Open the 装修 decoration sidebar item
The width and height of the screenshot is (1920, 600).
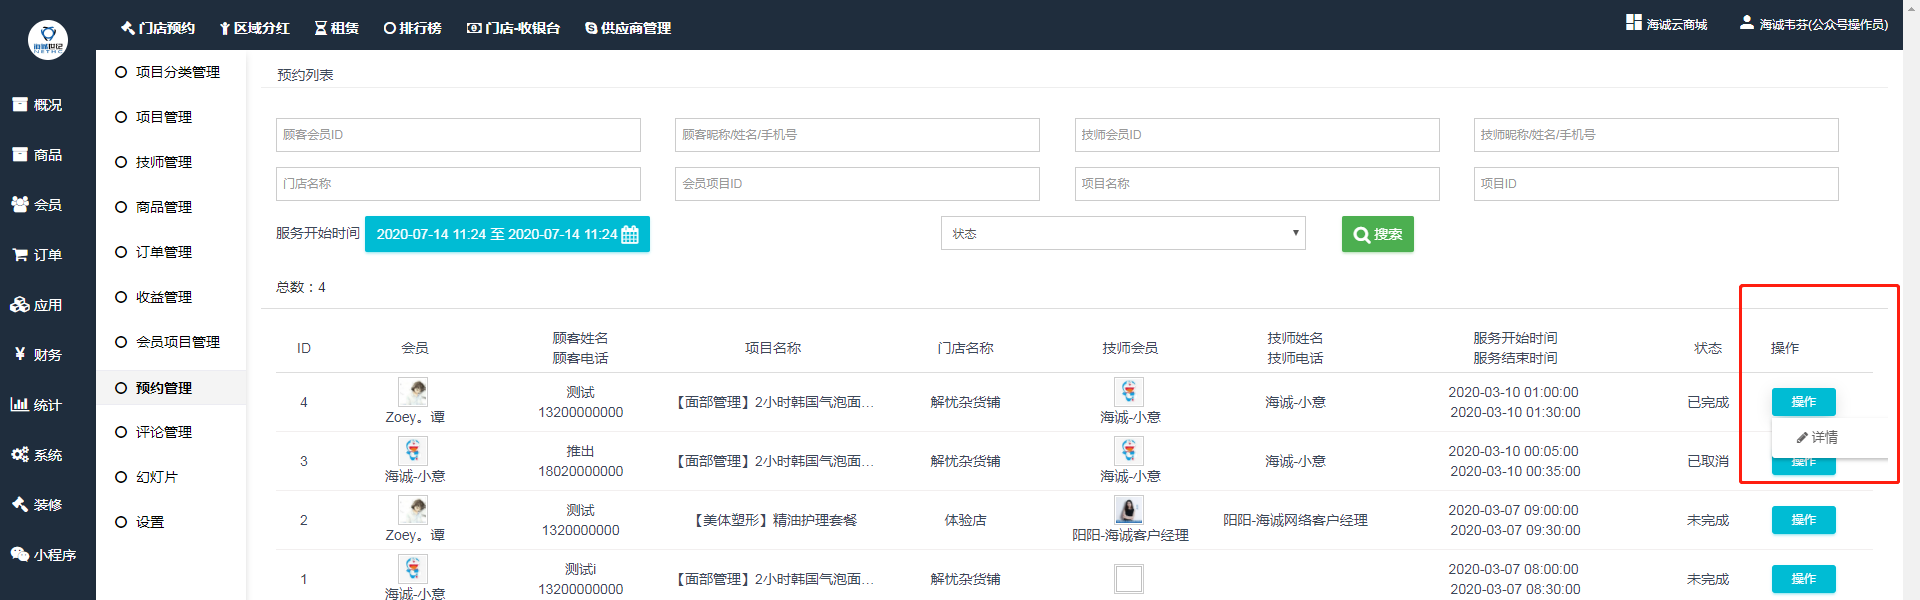37,505
